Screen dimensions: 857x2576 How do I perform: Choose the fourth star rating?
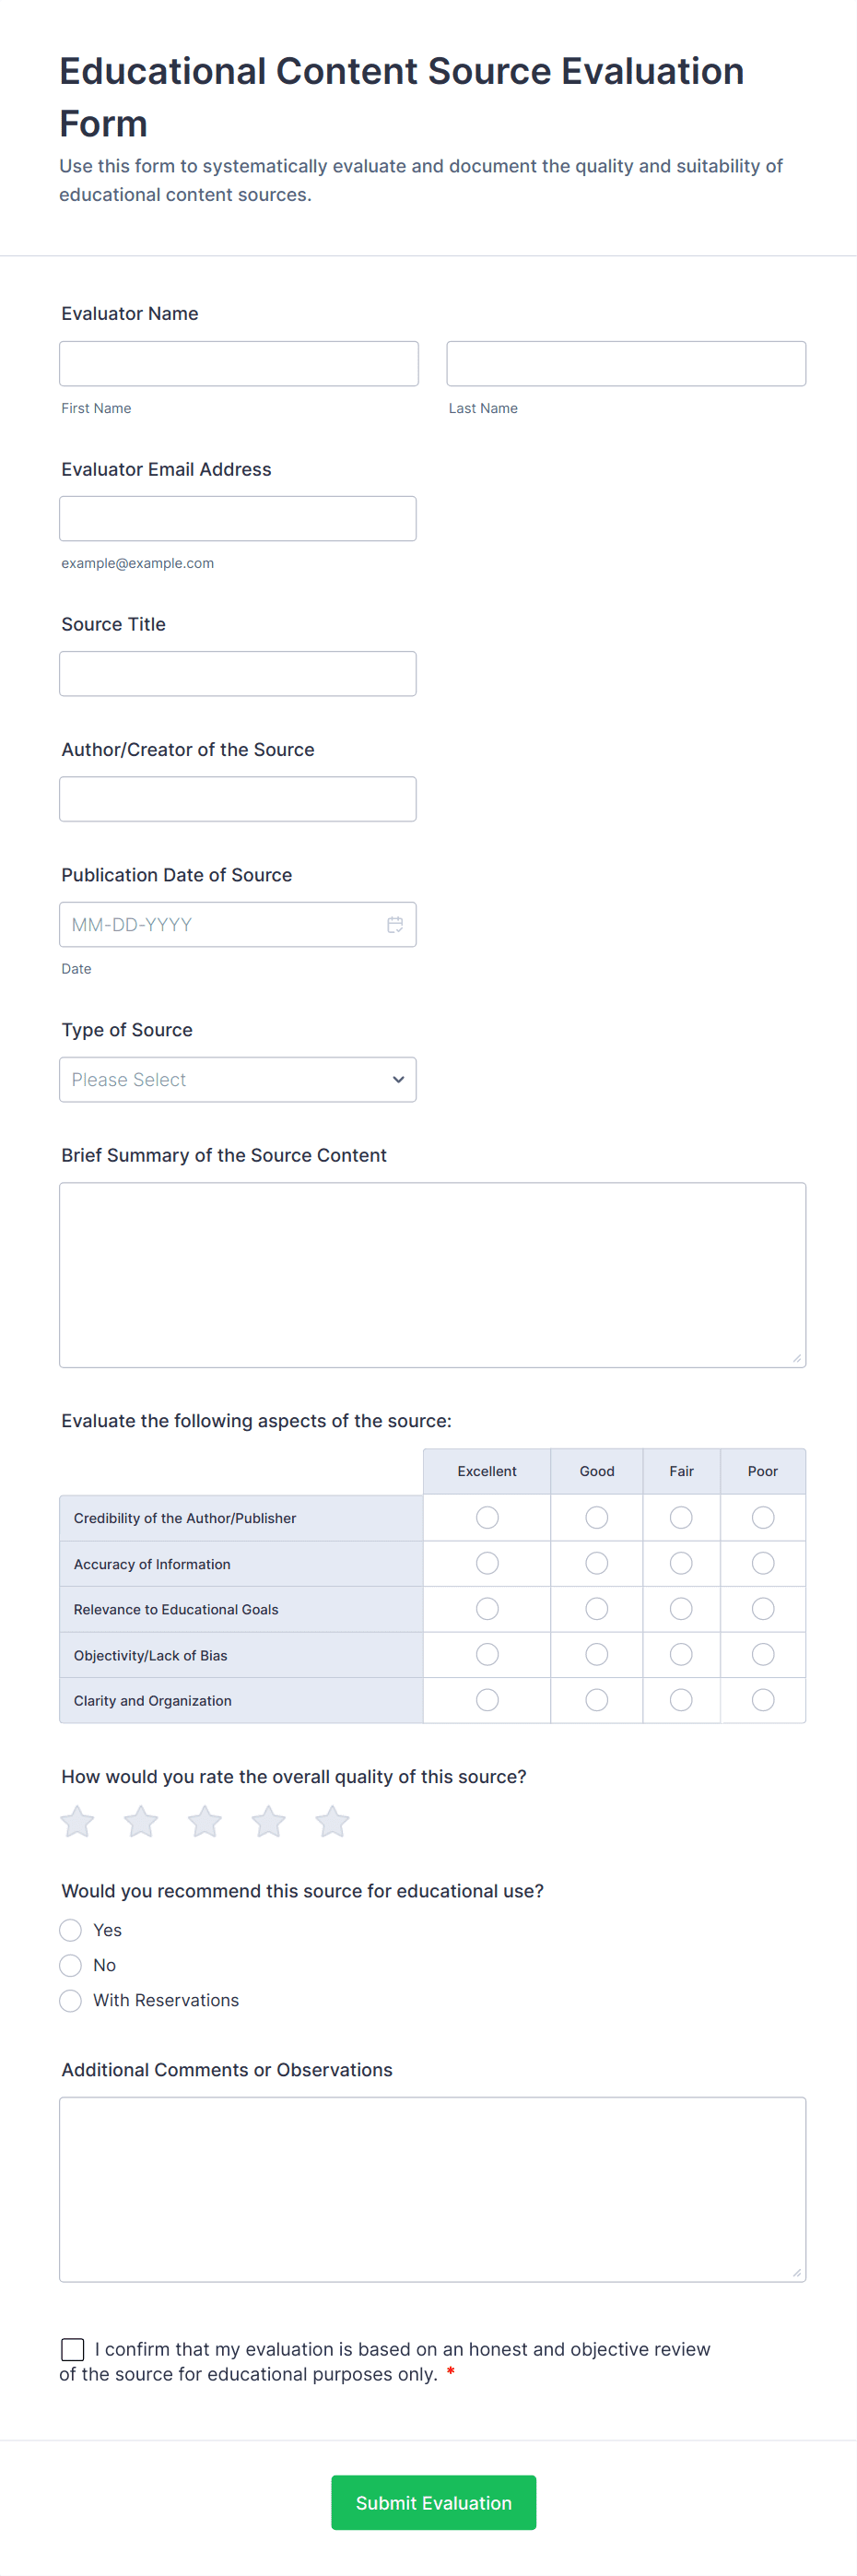[268, 1821]
